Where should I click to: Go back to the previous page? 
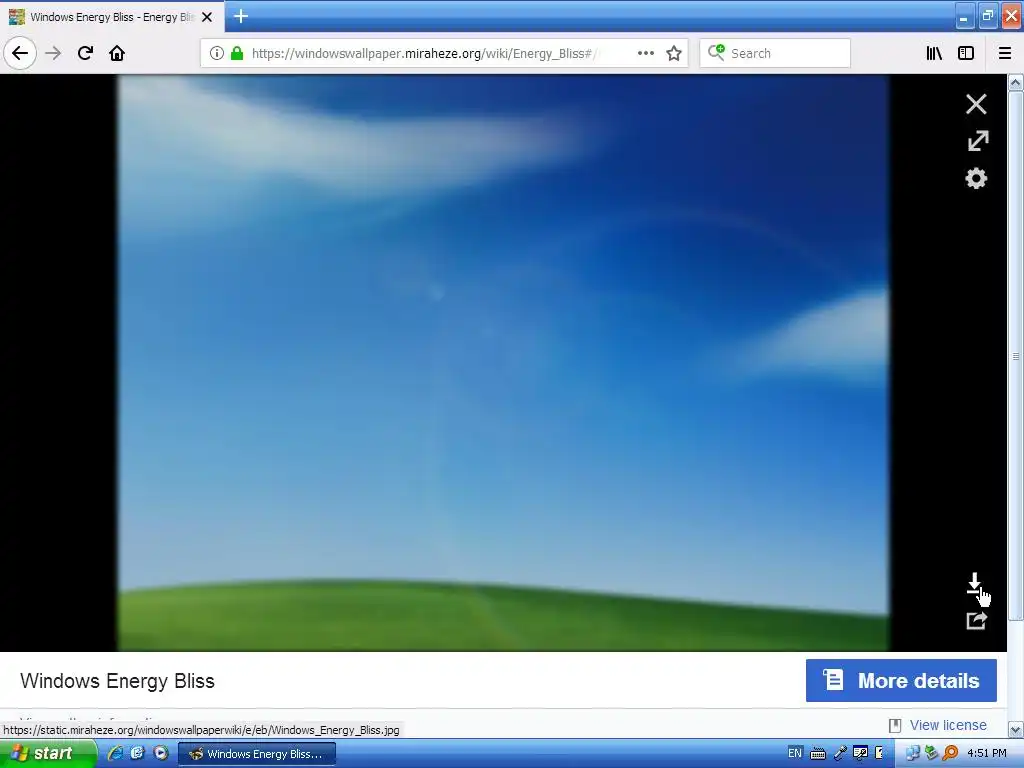click(20, 54)
